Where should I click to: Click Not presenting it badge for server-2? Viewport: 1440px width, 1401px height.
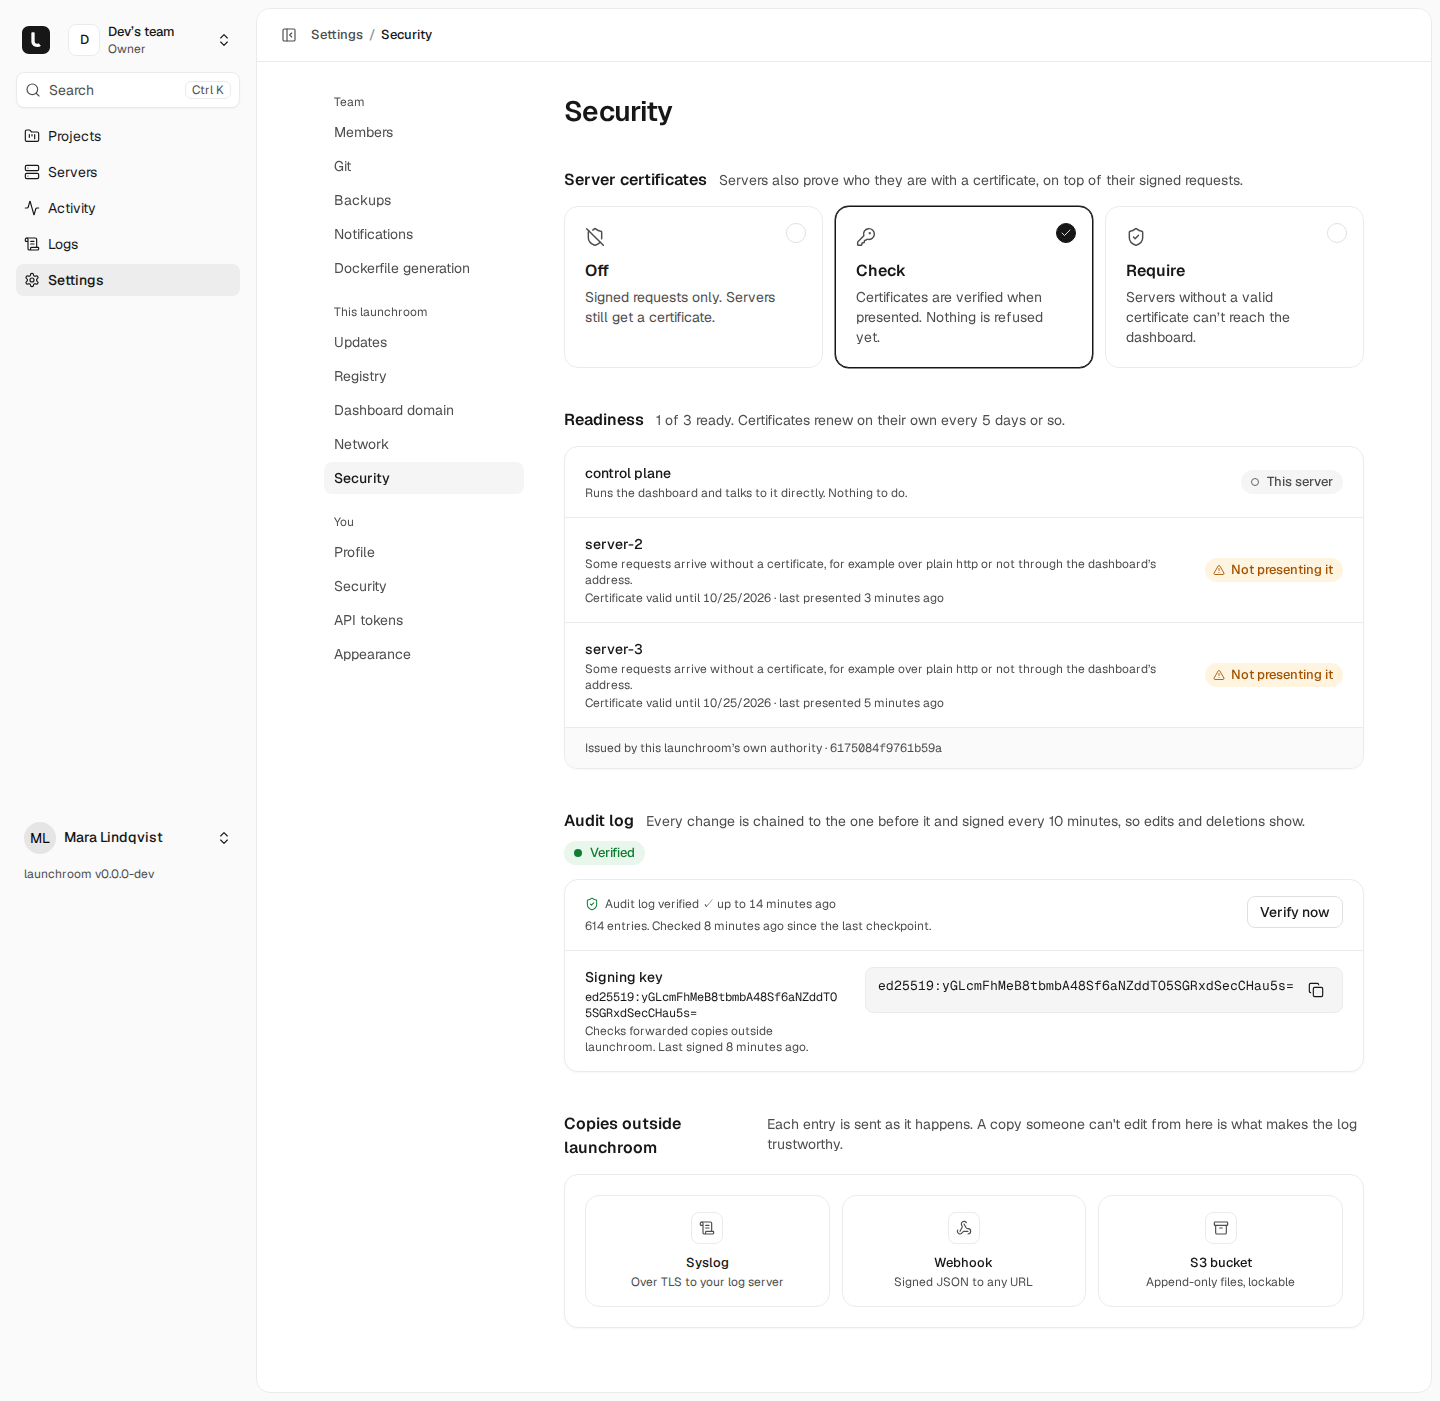tap(1274, 570)
